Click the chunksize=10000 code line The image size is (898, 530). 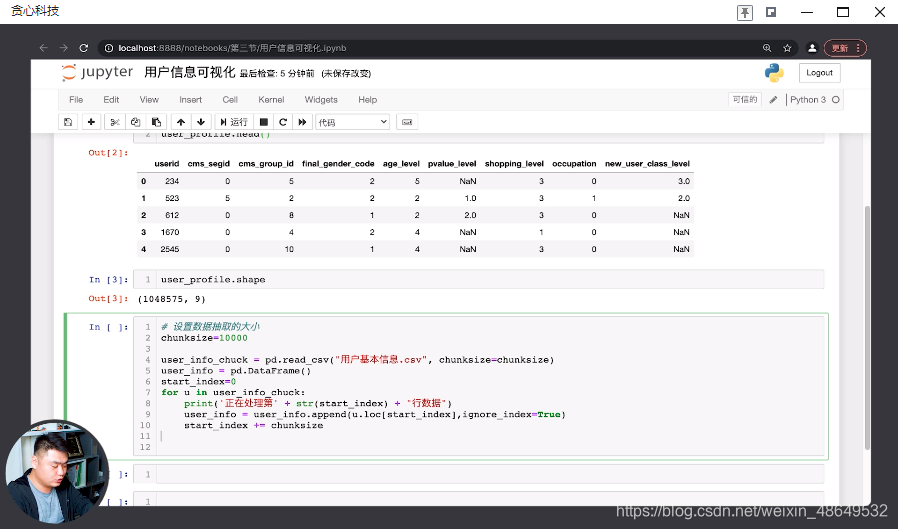(204, 338)
